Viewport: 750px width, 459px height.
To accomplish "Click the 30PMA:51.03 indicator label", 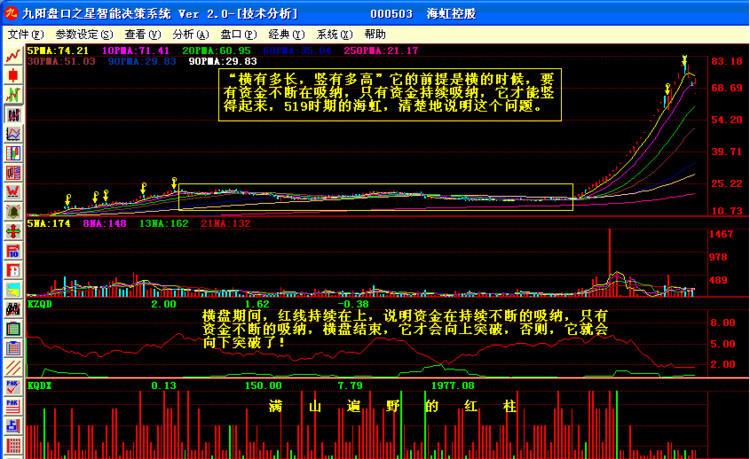I will [61, 61].
